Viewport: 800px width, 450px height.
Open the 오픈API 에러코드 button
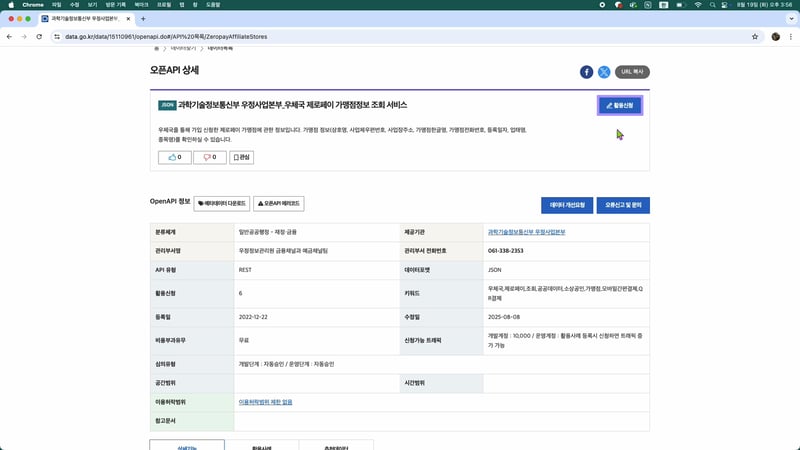click(279, 204)
